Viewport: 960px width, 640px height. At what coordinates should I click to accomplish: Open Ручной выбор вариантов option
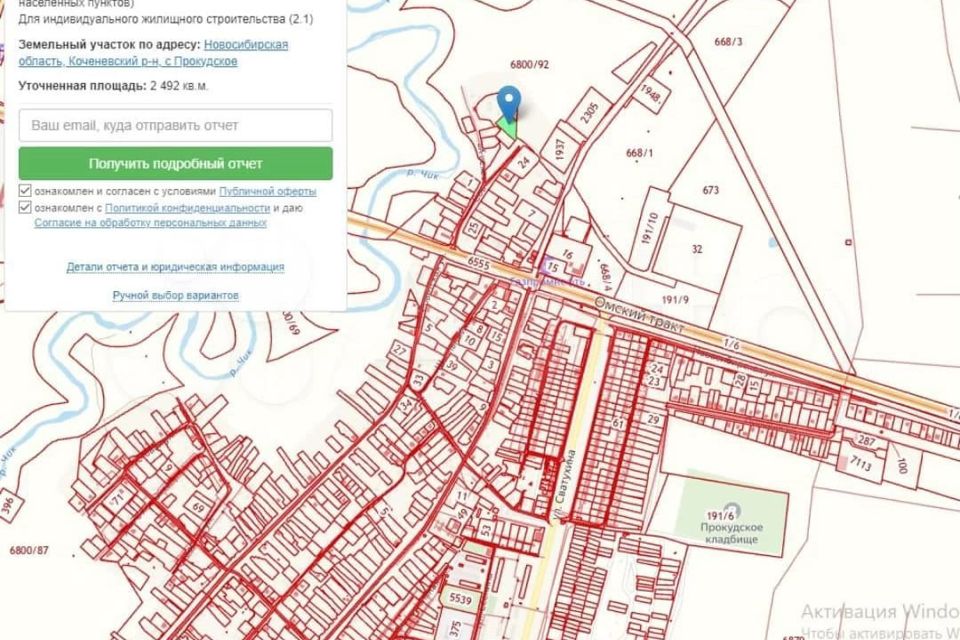click(x=175, y=296)
